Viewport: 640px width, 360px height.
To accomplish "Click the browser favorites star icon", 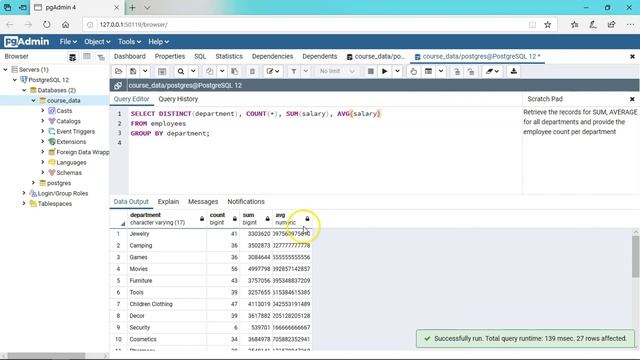I will 548,24.
